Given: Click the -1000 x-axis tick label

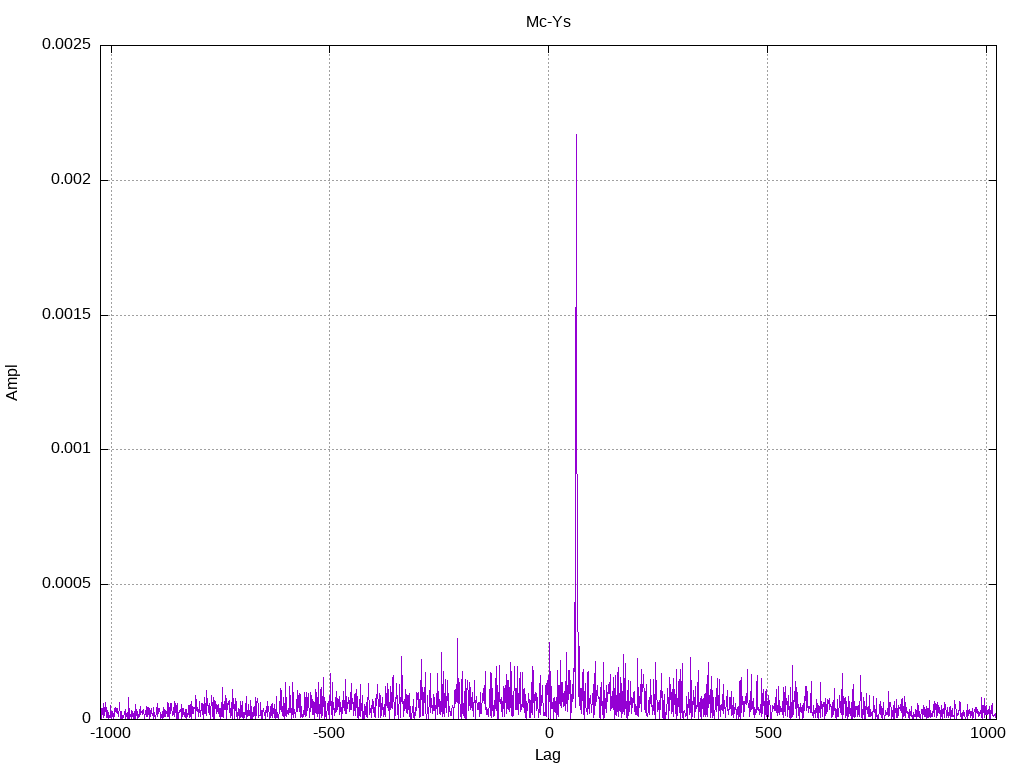Looking at the screenshot, I should (110, 733).
